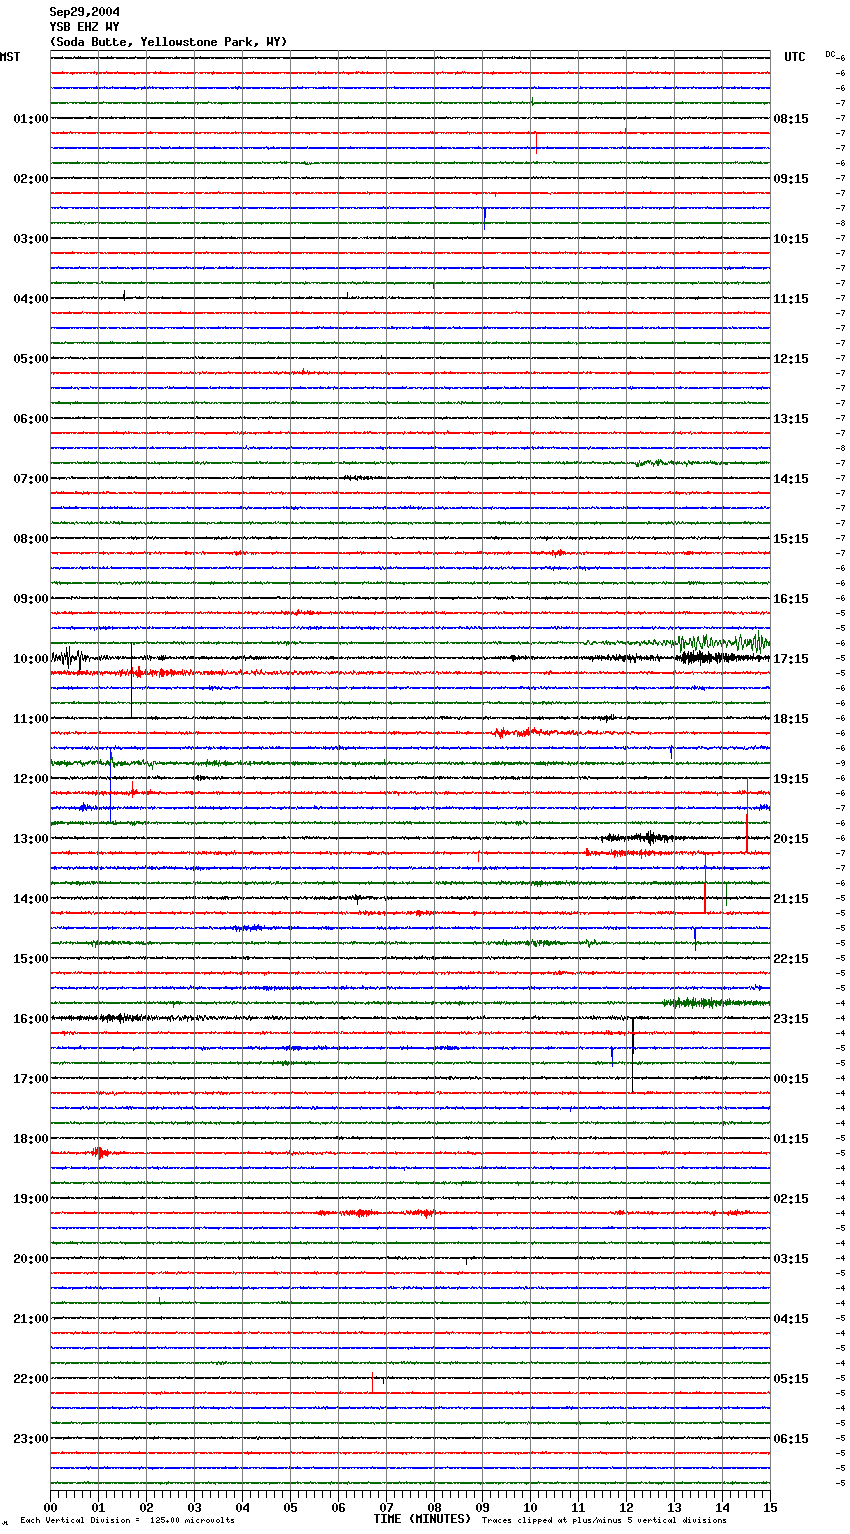Select the 14:00 MST row label
The image size is (850, 1534).
[x=31, y=899]
